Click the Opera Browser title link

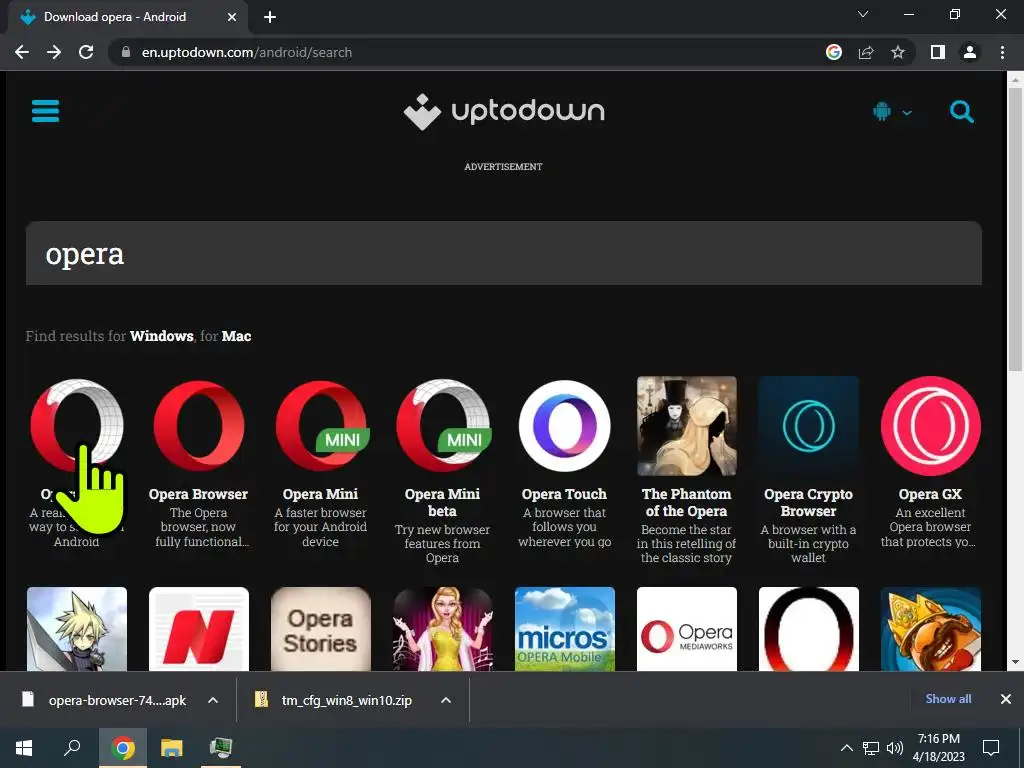coord(199,494)
